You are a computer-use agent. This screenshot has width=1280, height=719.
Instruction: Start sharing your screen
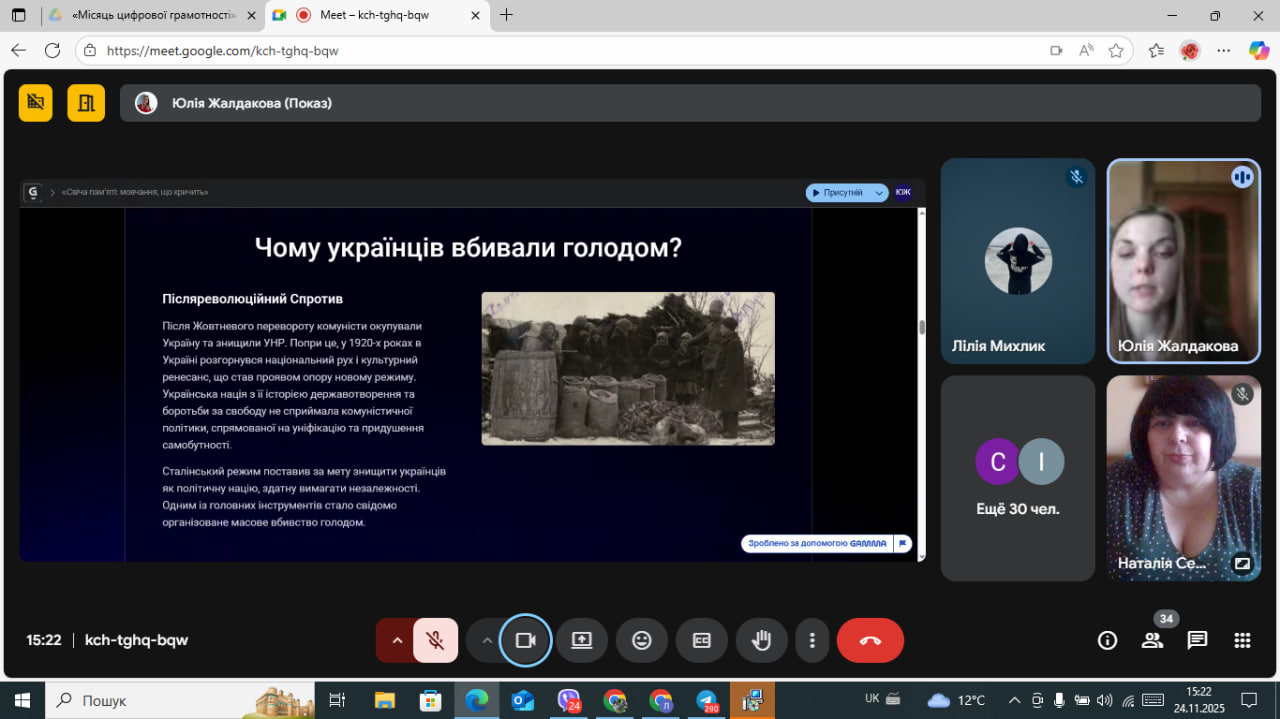point(582,641)
